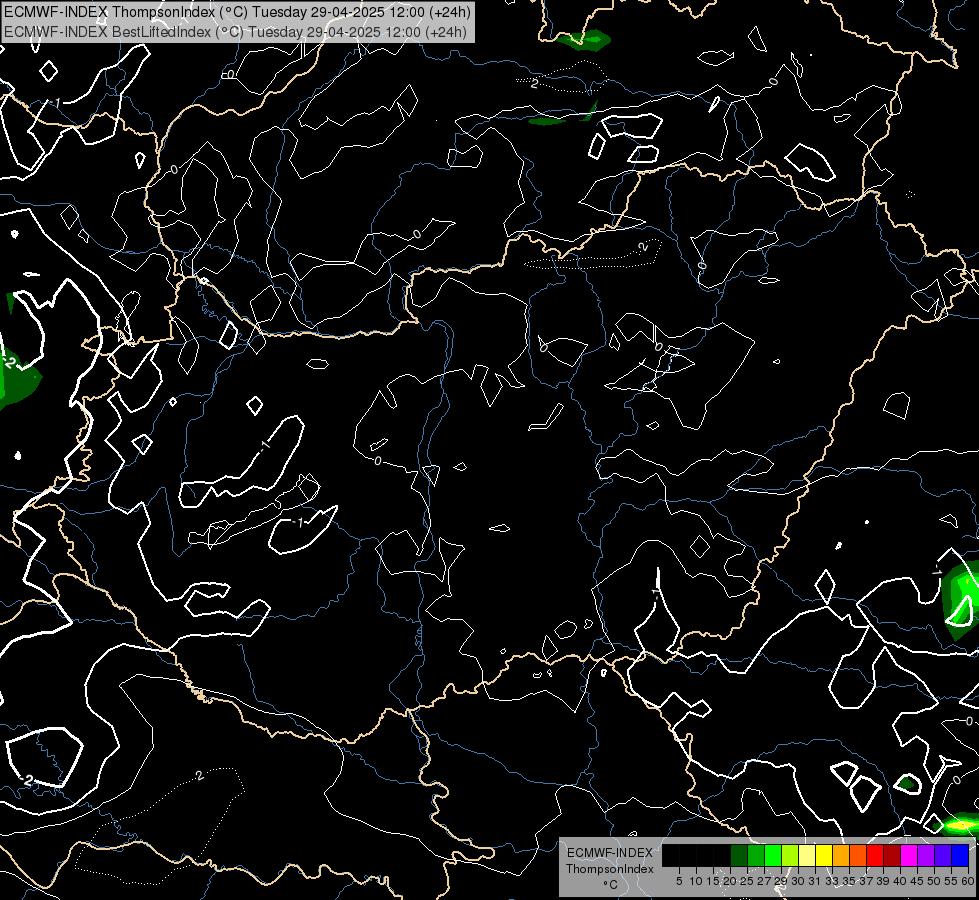Click the legend tick value 5
The image size is (979, 900).
pos(679,881)
